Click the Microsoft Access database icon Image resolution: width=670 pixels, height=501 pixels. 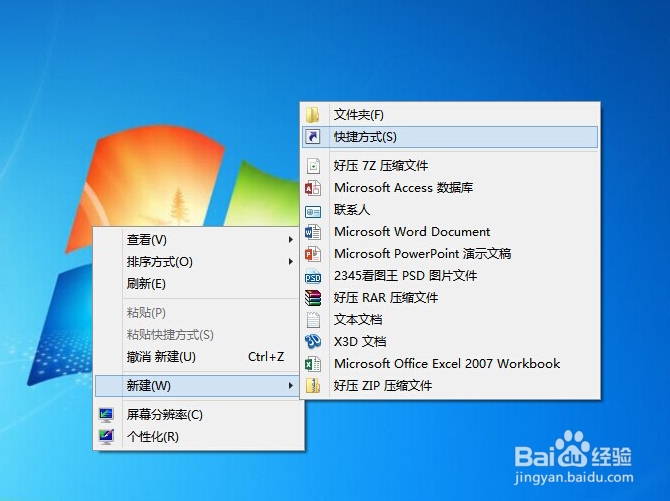(313, 188)
